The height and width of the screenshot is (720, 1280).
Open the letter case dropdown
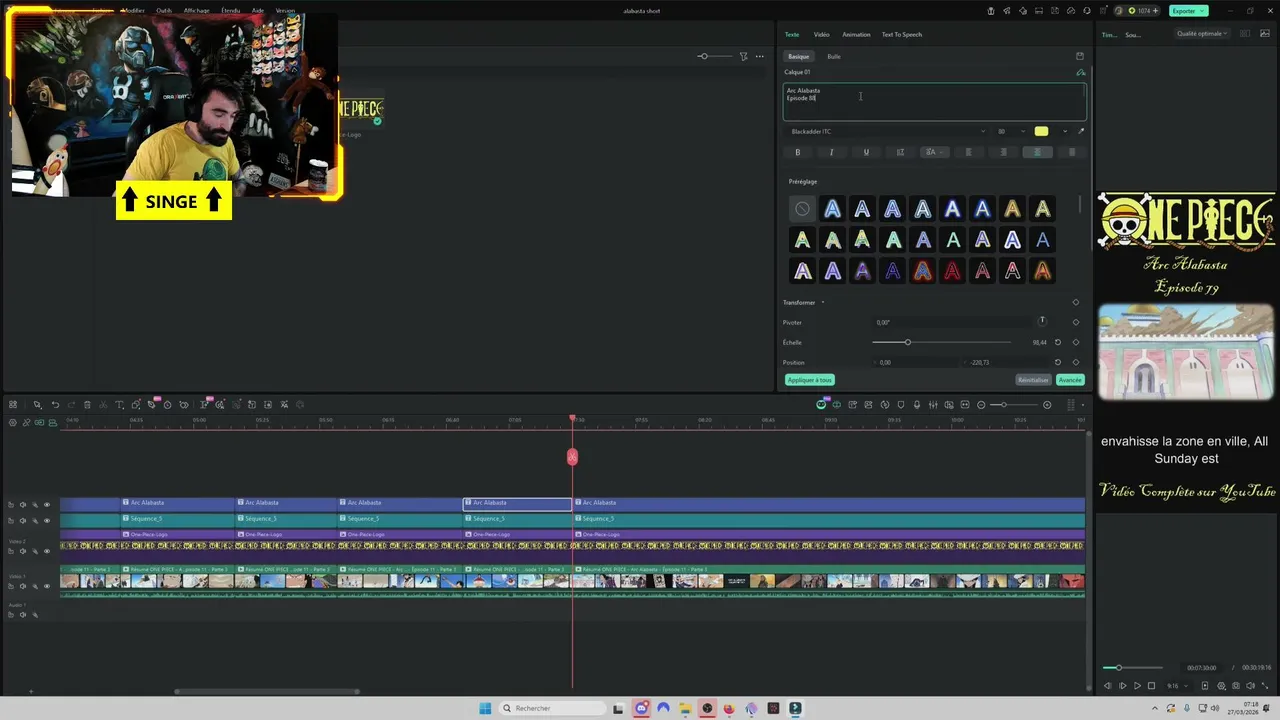935,152
